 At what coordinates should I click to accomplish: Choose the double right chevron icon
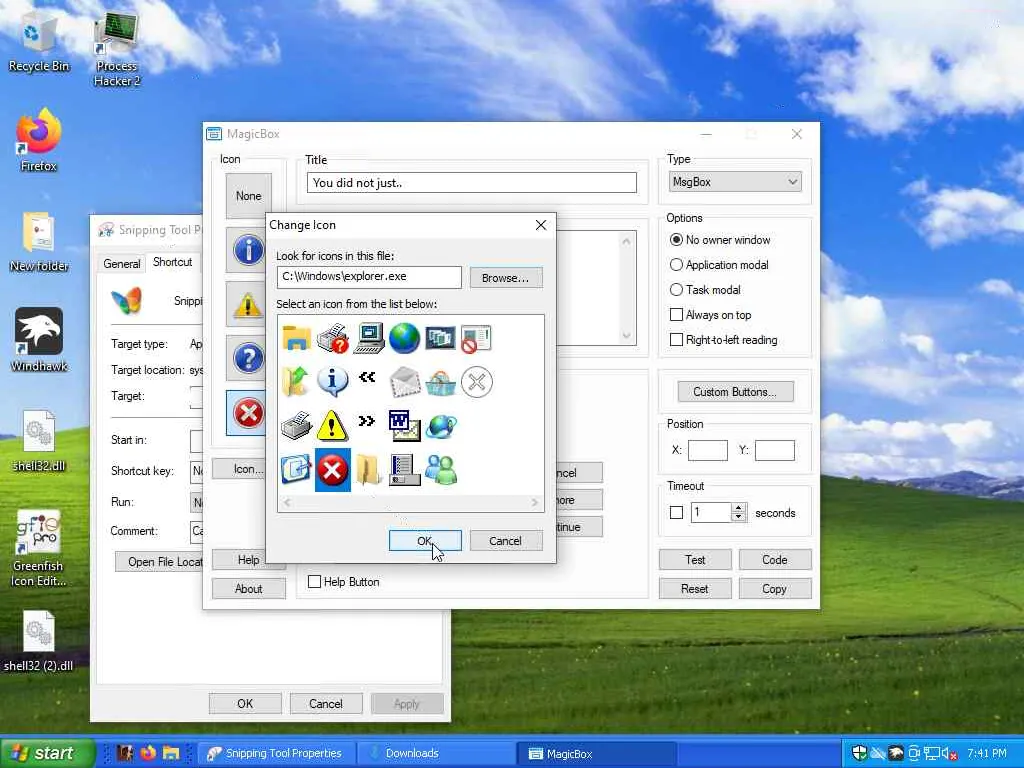(367, 421)
